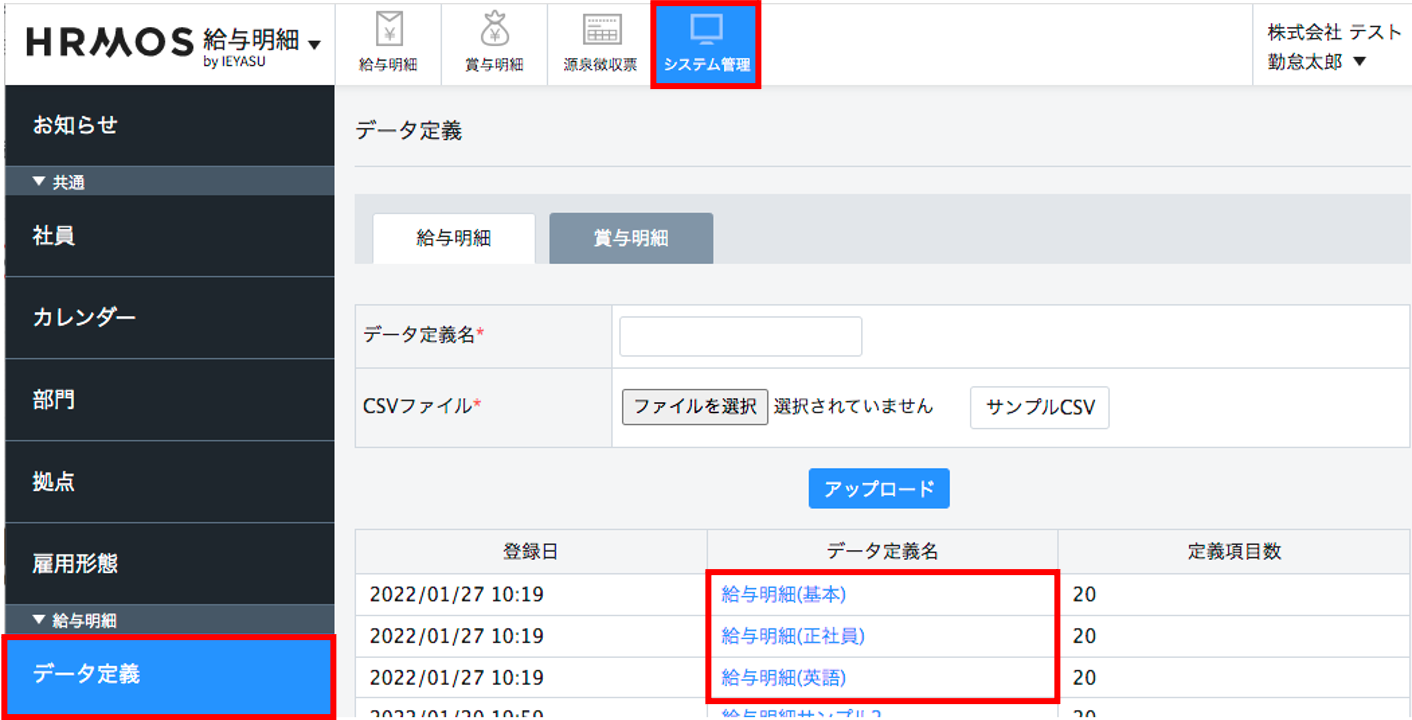Open the 給与明細 toolbar icon
This screenshot has height=720, width=1412.
[x=389, y=43]
